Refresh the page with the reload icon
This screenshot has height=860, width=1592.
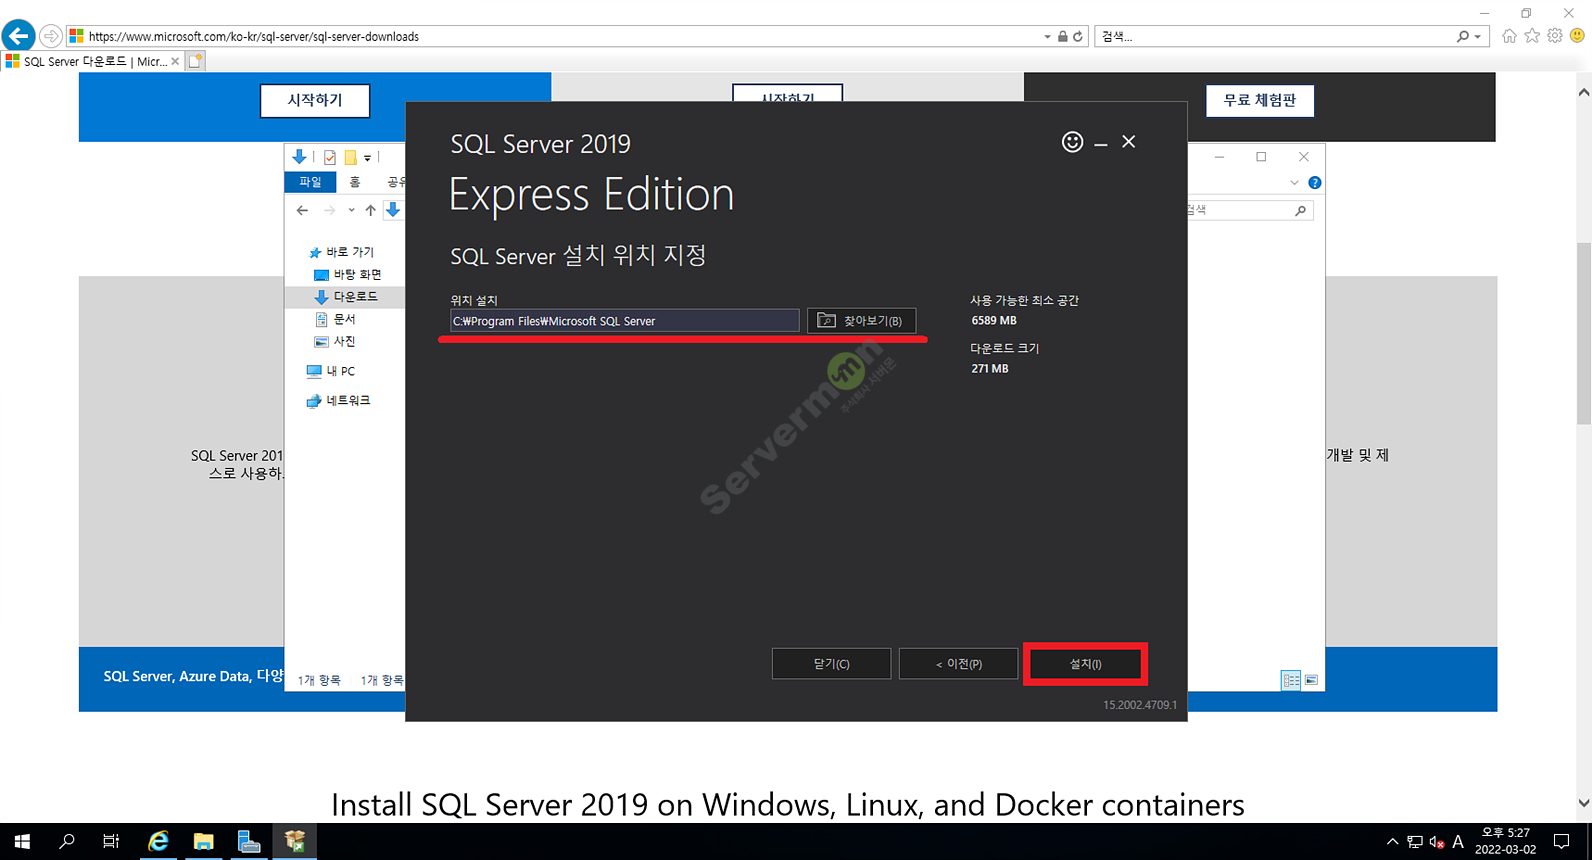[1078, 36]
